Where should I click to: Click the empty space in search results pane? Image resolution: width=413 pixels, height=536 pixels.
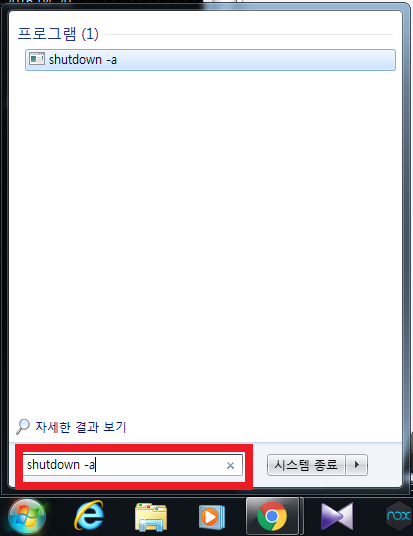205,239
